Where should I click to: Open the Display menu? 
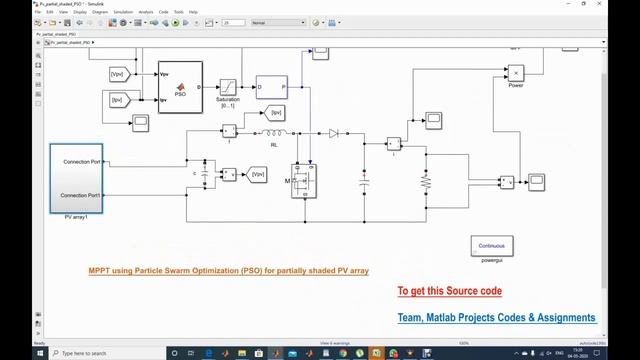[80, 12]
